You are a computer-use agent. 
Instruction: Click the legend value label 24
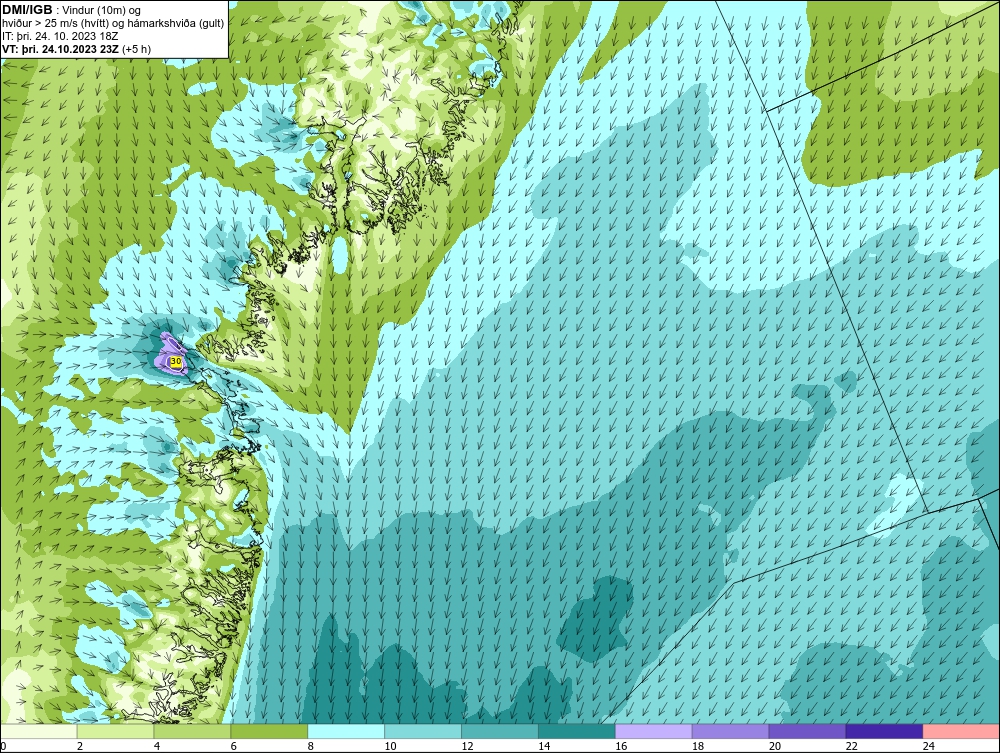click(x=929, y=746)
